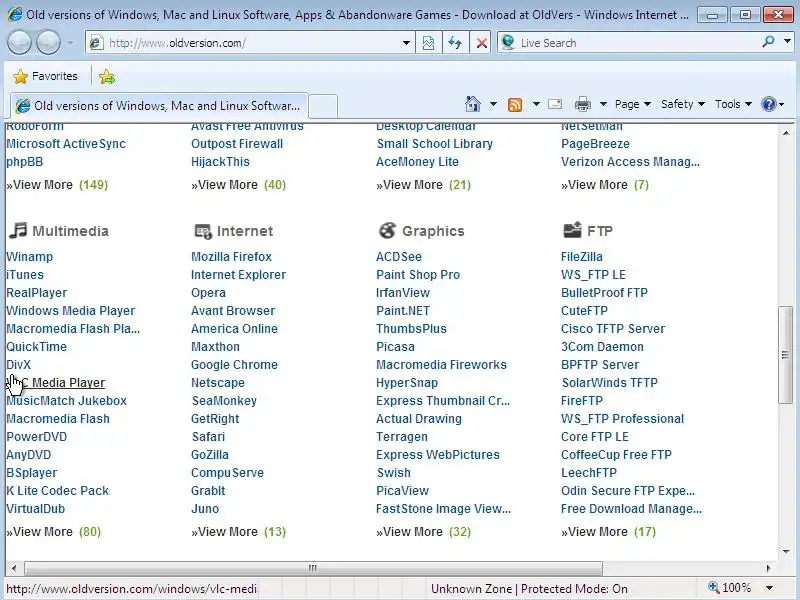
Task: Open the Winamp link
Action: pyautogui.click(x=30, y=257)
